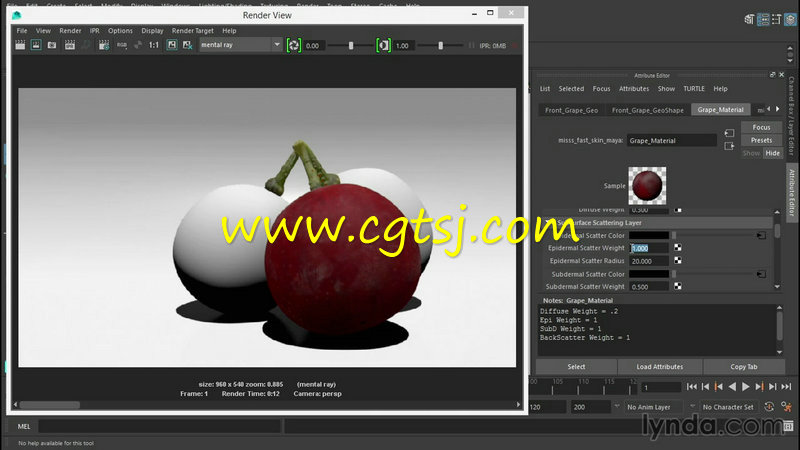This screenshot has height=450, width=800.
Task: Click the checker icon beside Epidermal Scatter Radius
Action: point(678,260)
